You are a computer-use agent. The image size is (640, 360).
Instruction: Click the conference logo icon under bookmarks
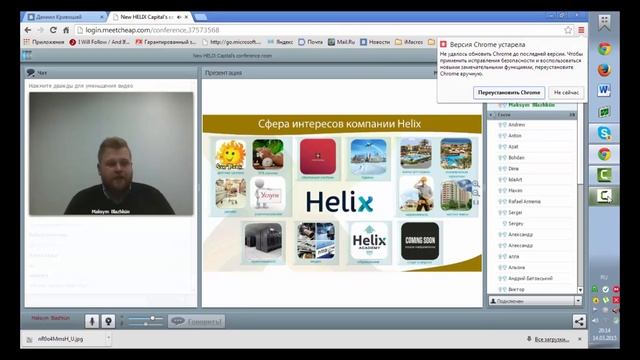(x=27, y=56)
